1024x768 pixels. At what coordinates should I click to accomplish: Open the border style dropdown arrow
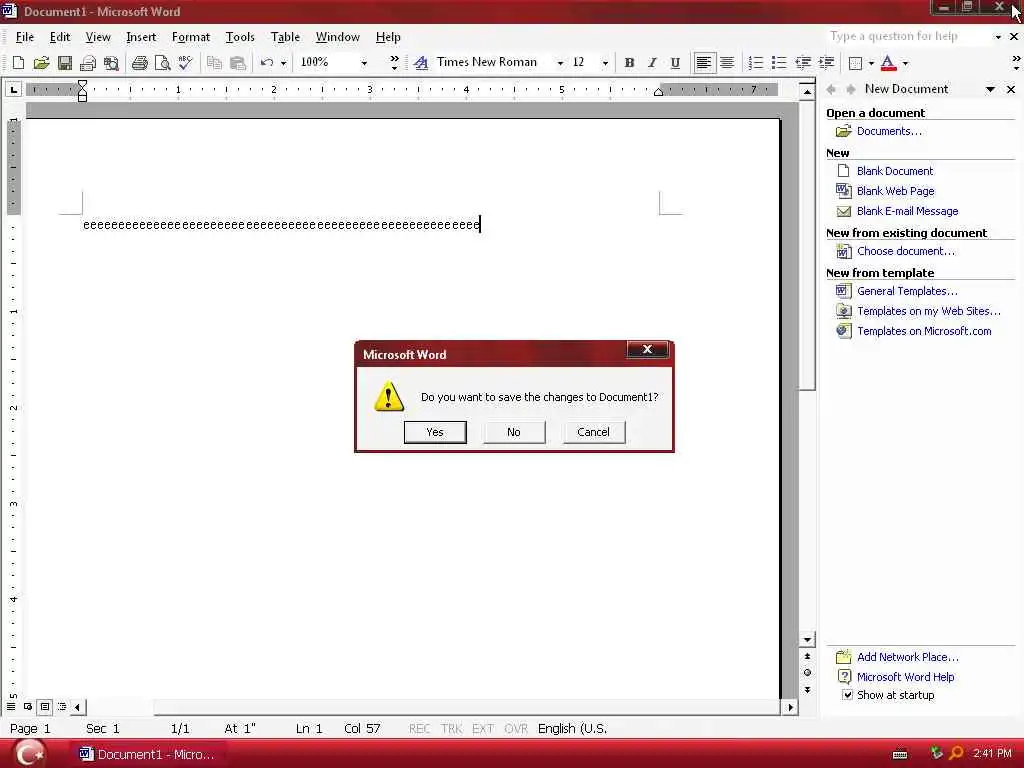(871, 63)
